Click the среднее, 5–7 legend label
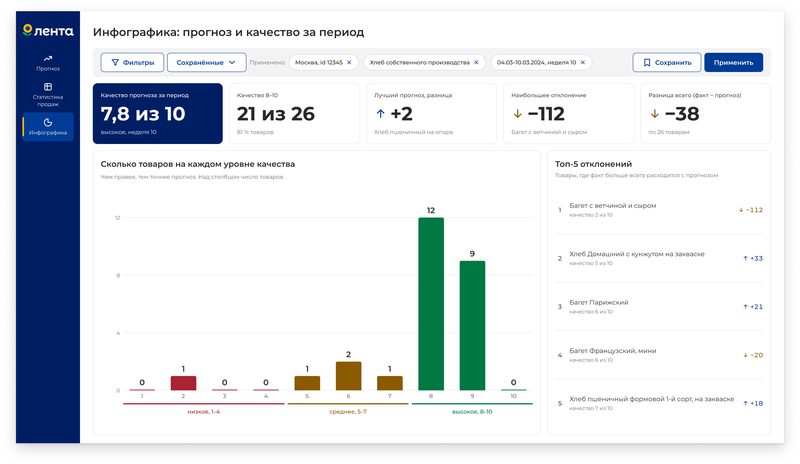Viewport: 800px width, 464px height. coord(348,411)
